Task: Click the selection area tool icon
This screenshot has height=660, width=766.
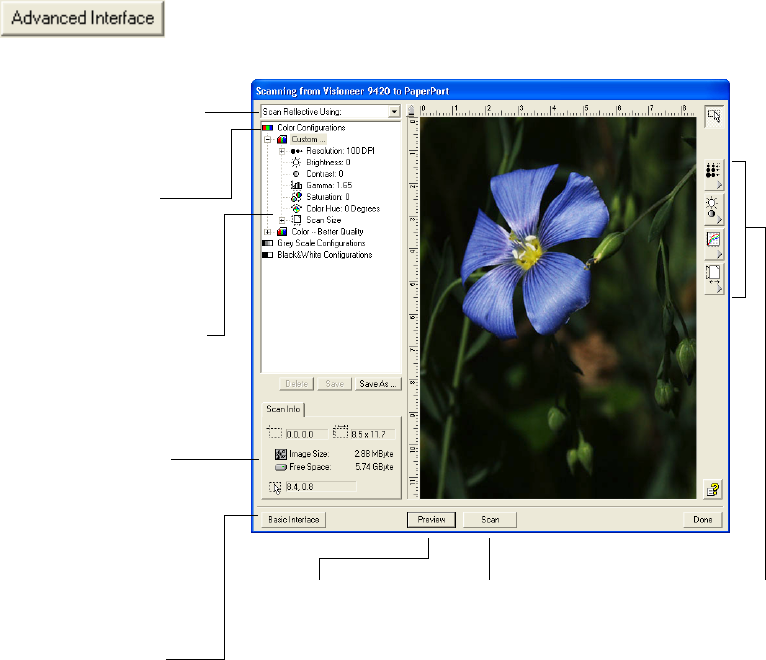Action: coord(715,117)
